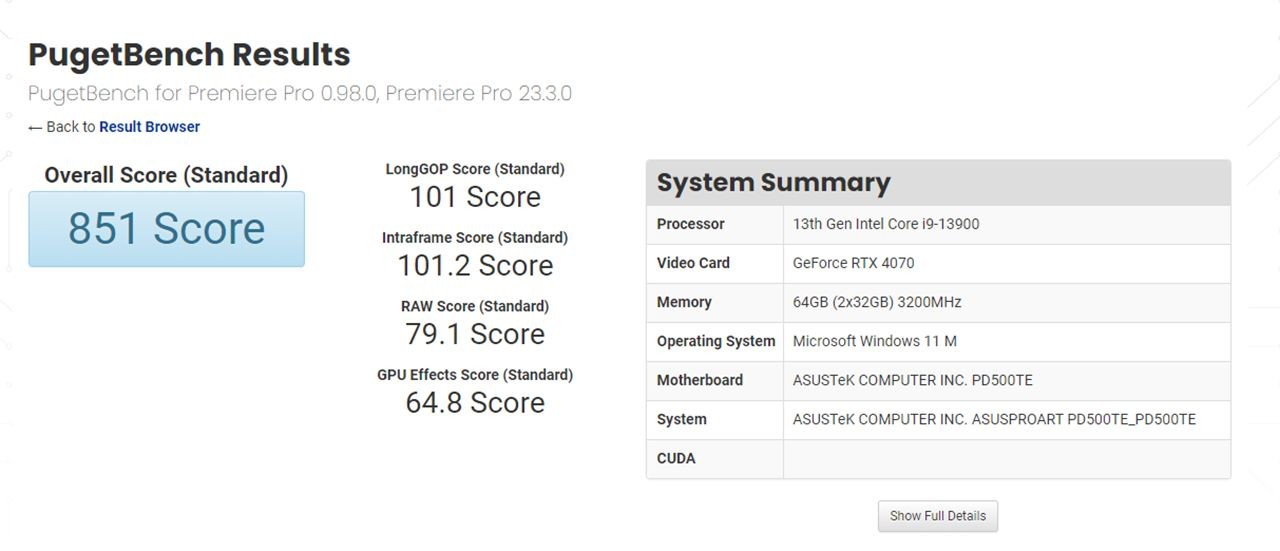Viewport: 1280px width, 551px height.
Task: Select the 64.8 Score GPU Effects value
Action: (x=475, y=402)
